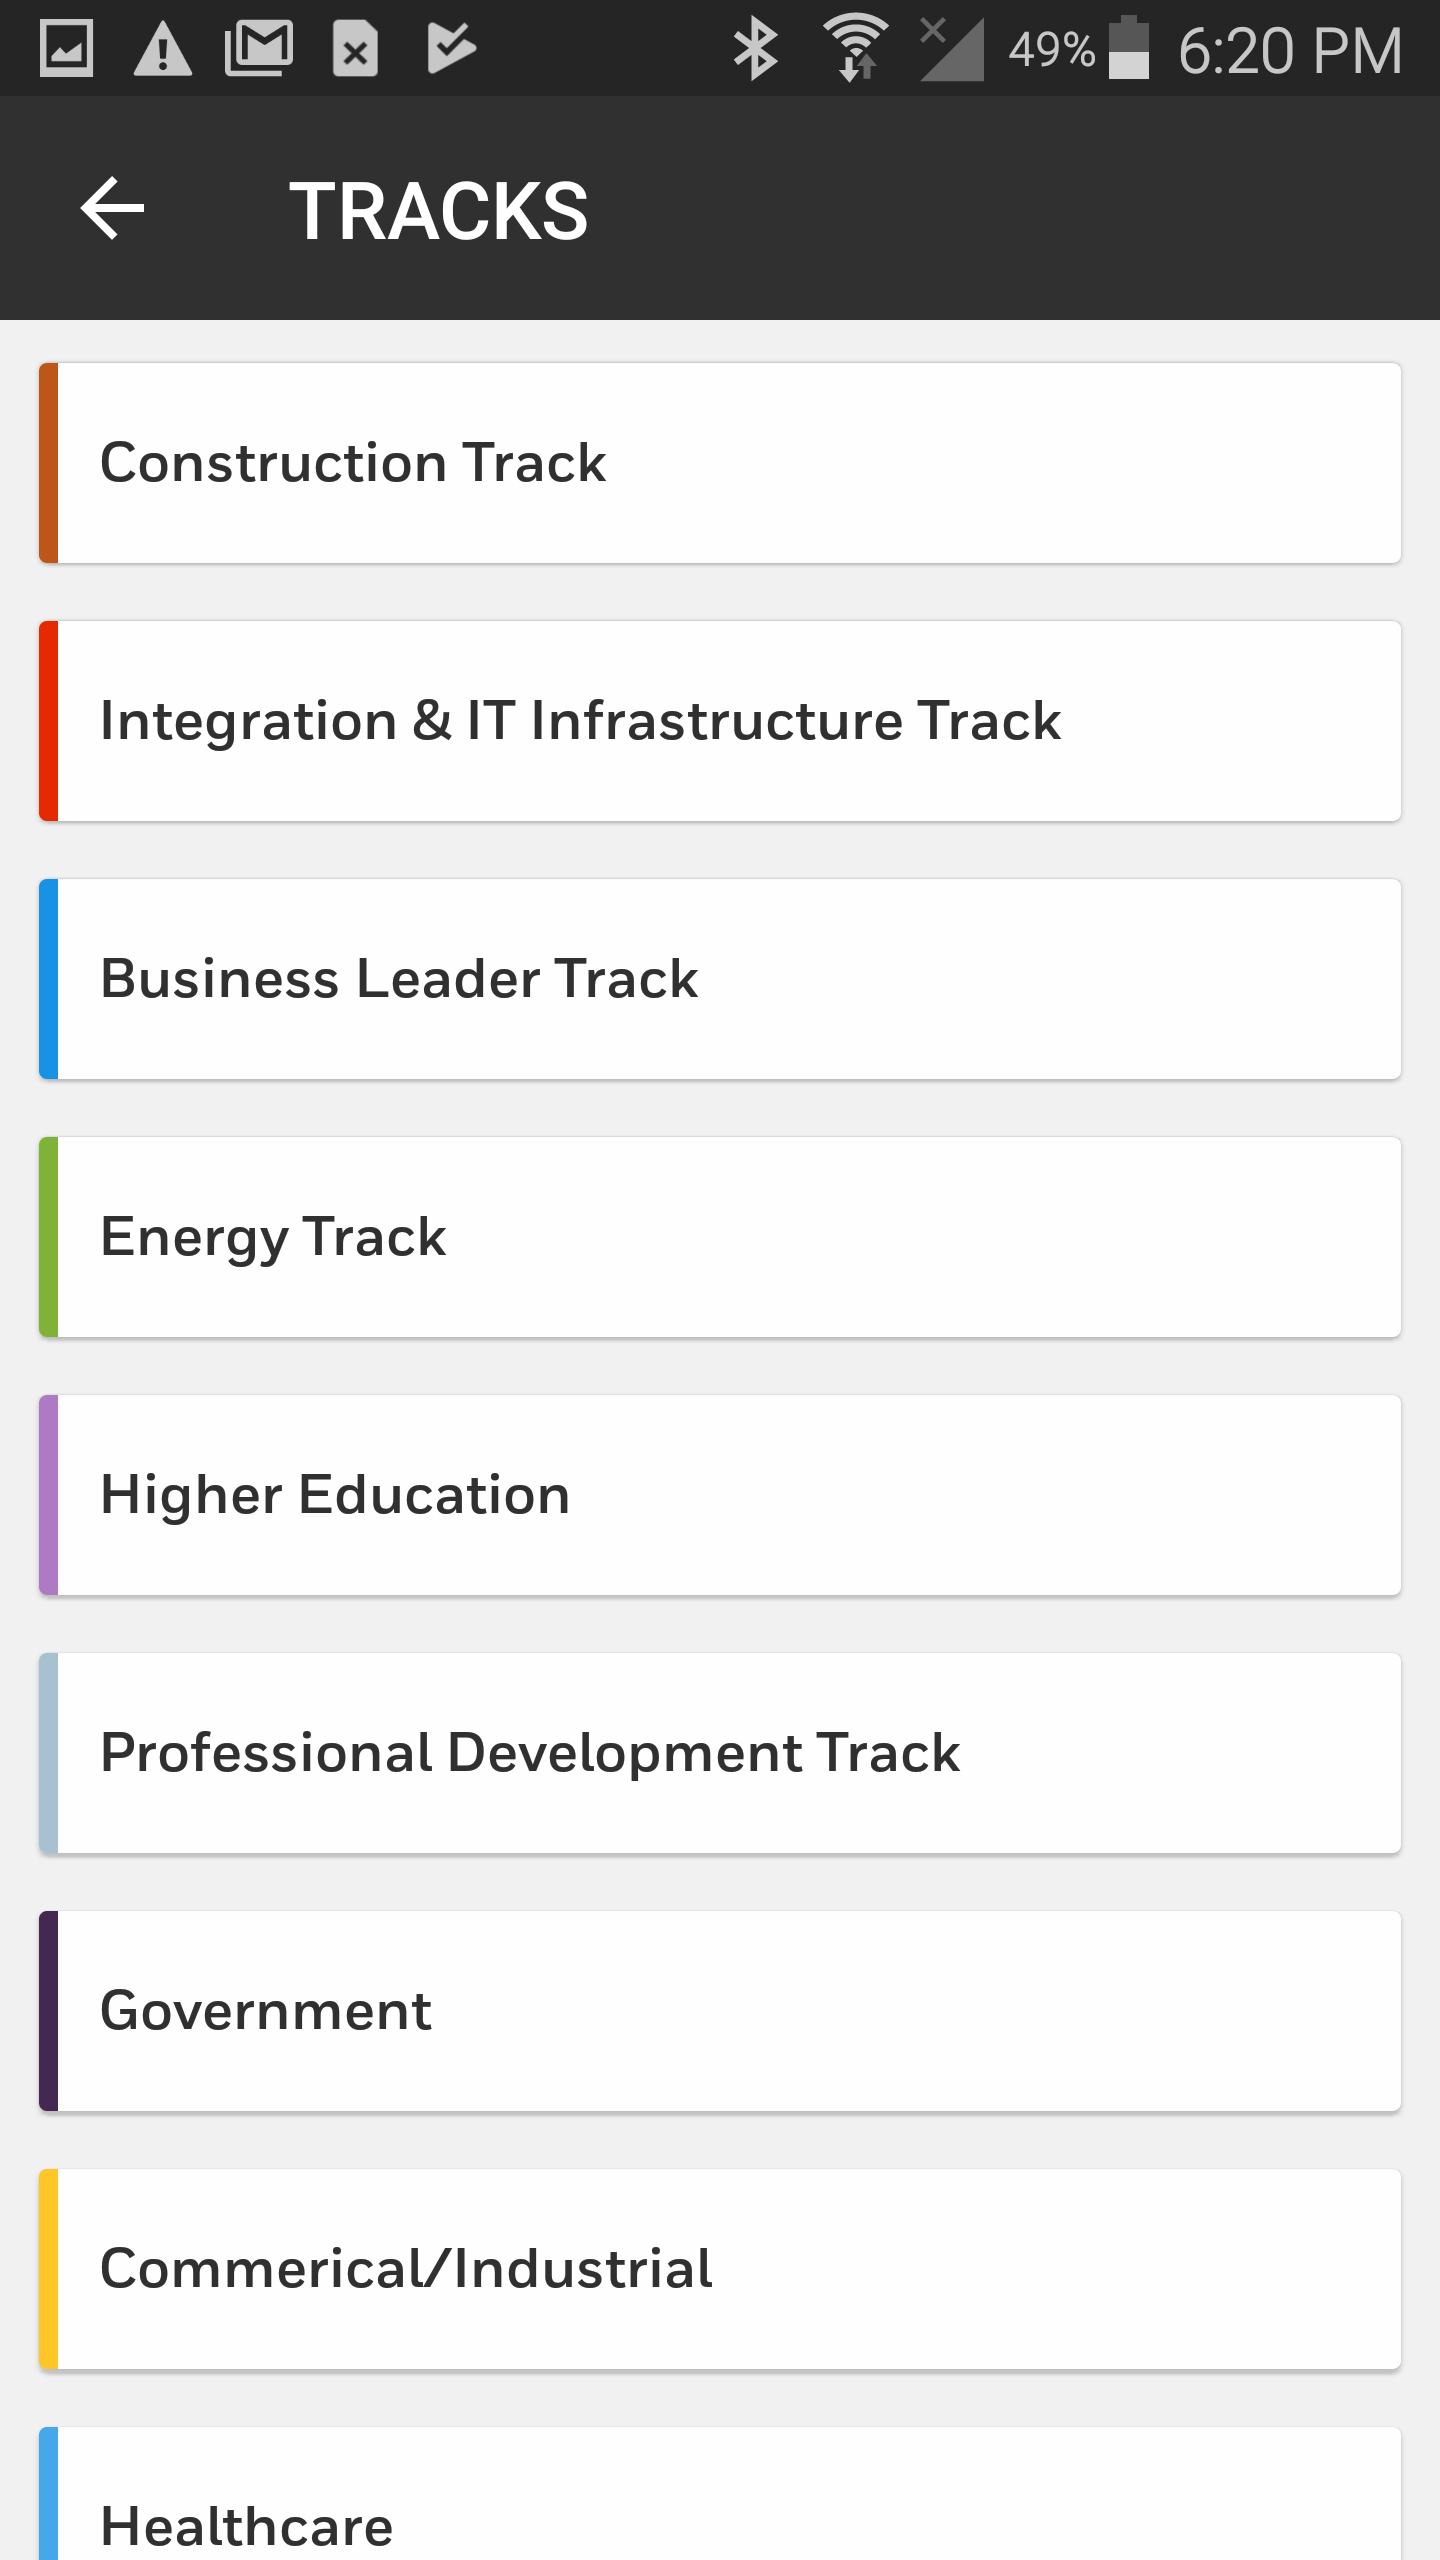Tap the warning triangle notification icon

(162, 49)
